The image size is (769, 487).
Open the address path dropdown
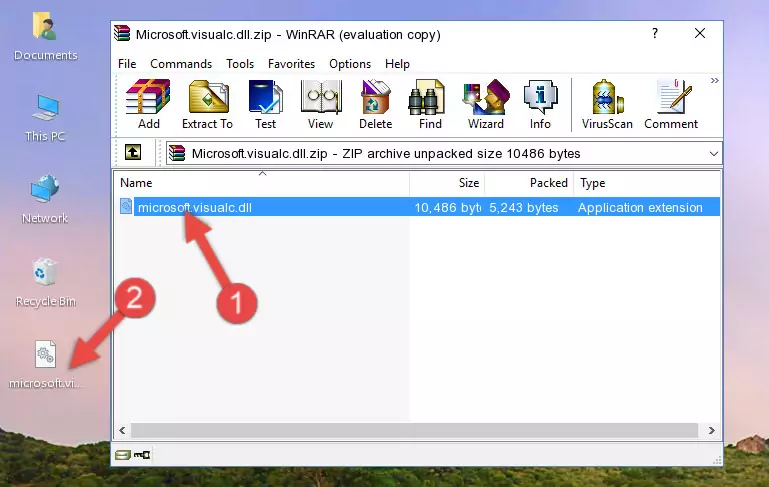tap(714, 154)
